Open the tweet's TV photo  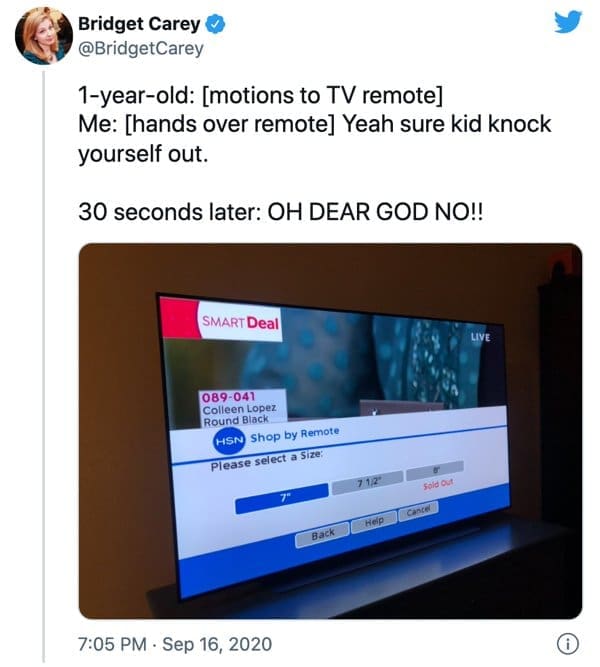coord(330,431)
